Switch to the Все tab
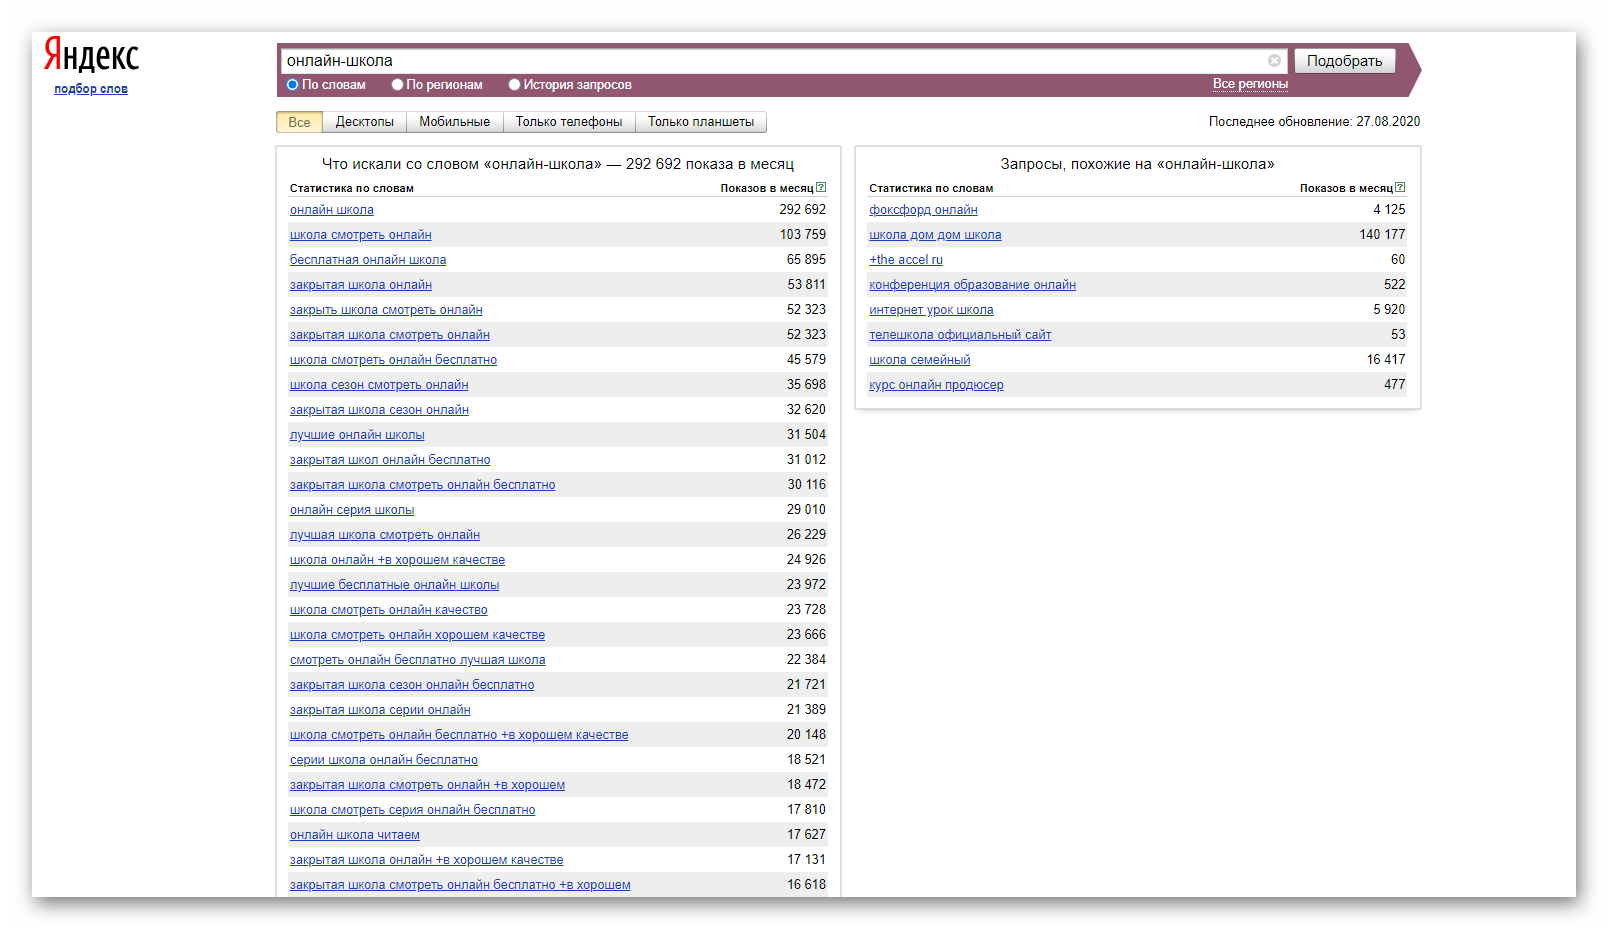The width and height of the screenshot is (1608, 929). (299, 122)
